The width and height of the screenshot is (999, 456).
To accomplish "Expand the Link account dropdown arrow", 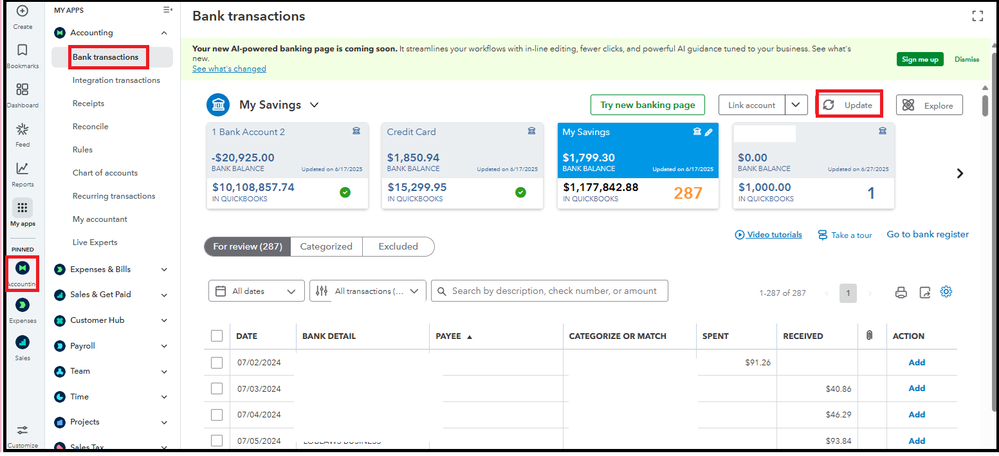I will point(796,105).
